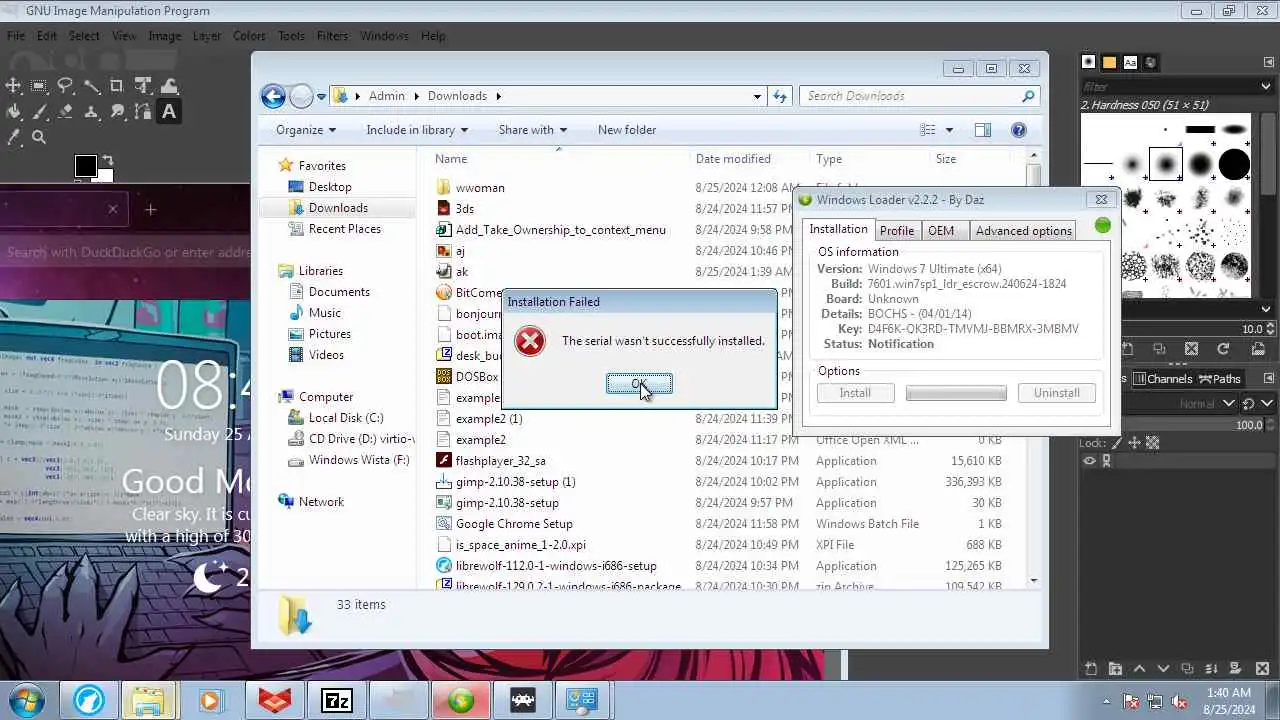This screenshot has height=720, width=1280.
Task: Toggle lock position and size icon
Action: [1134, 443]
